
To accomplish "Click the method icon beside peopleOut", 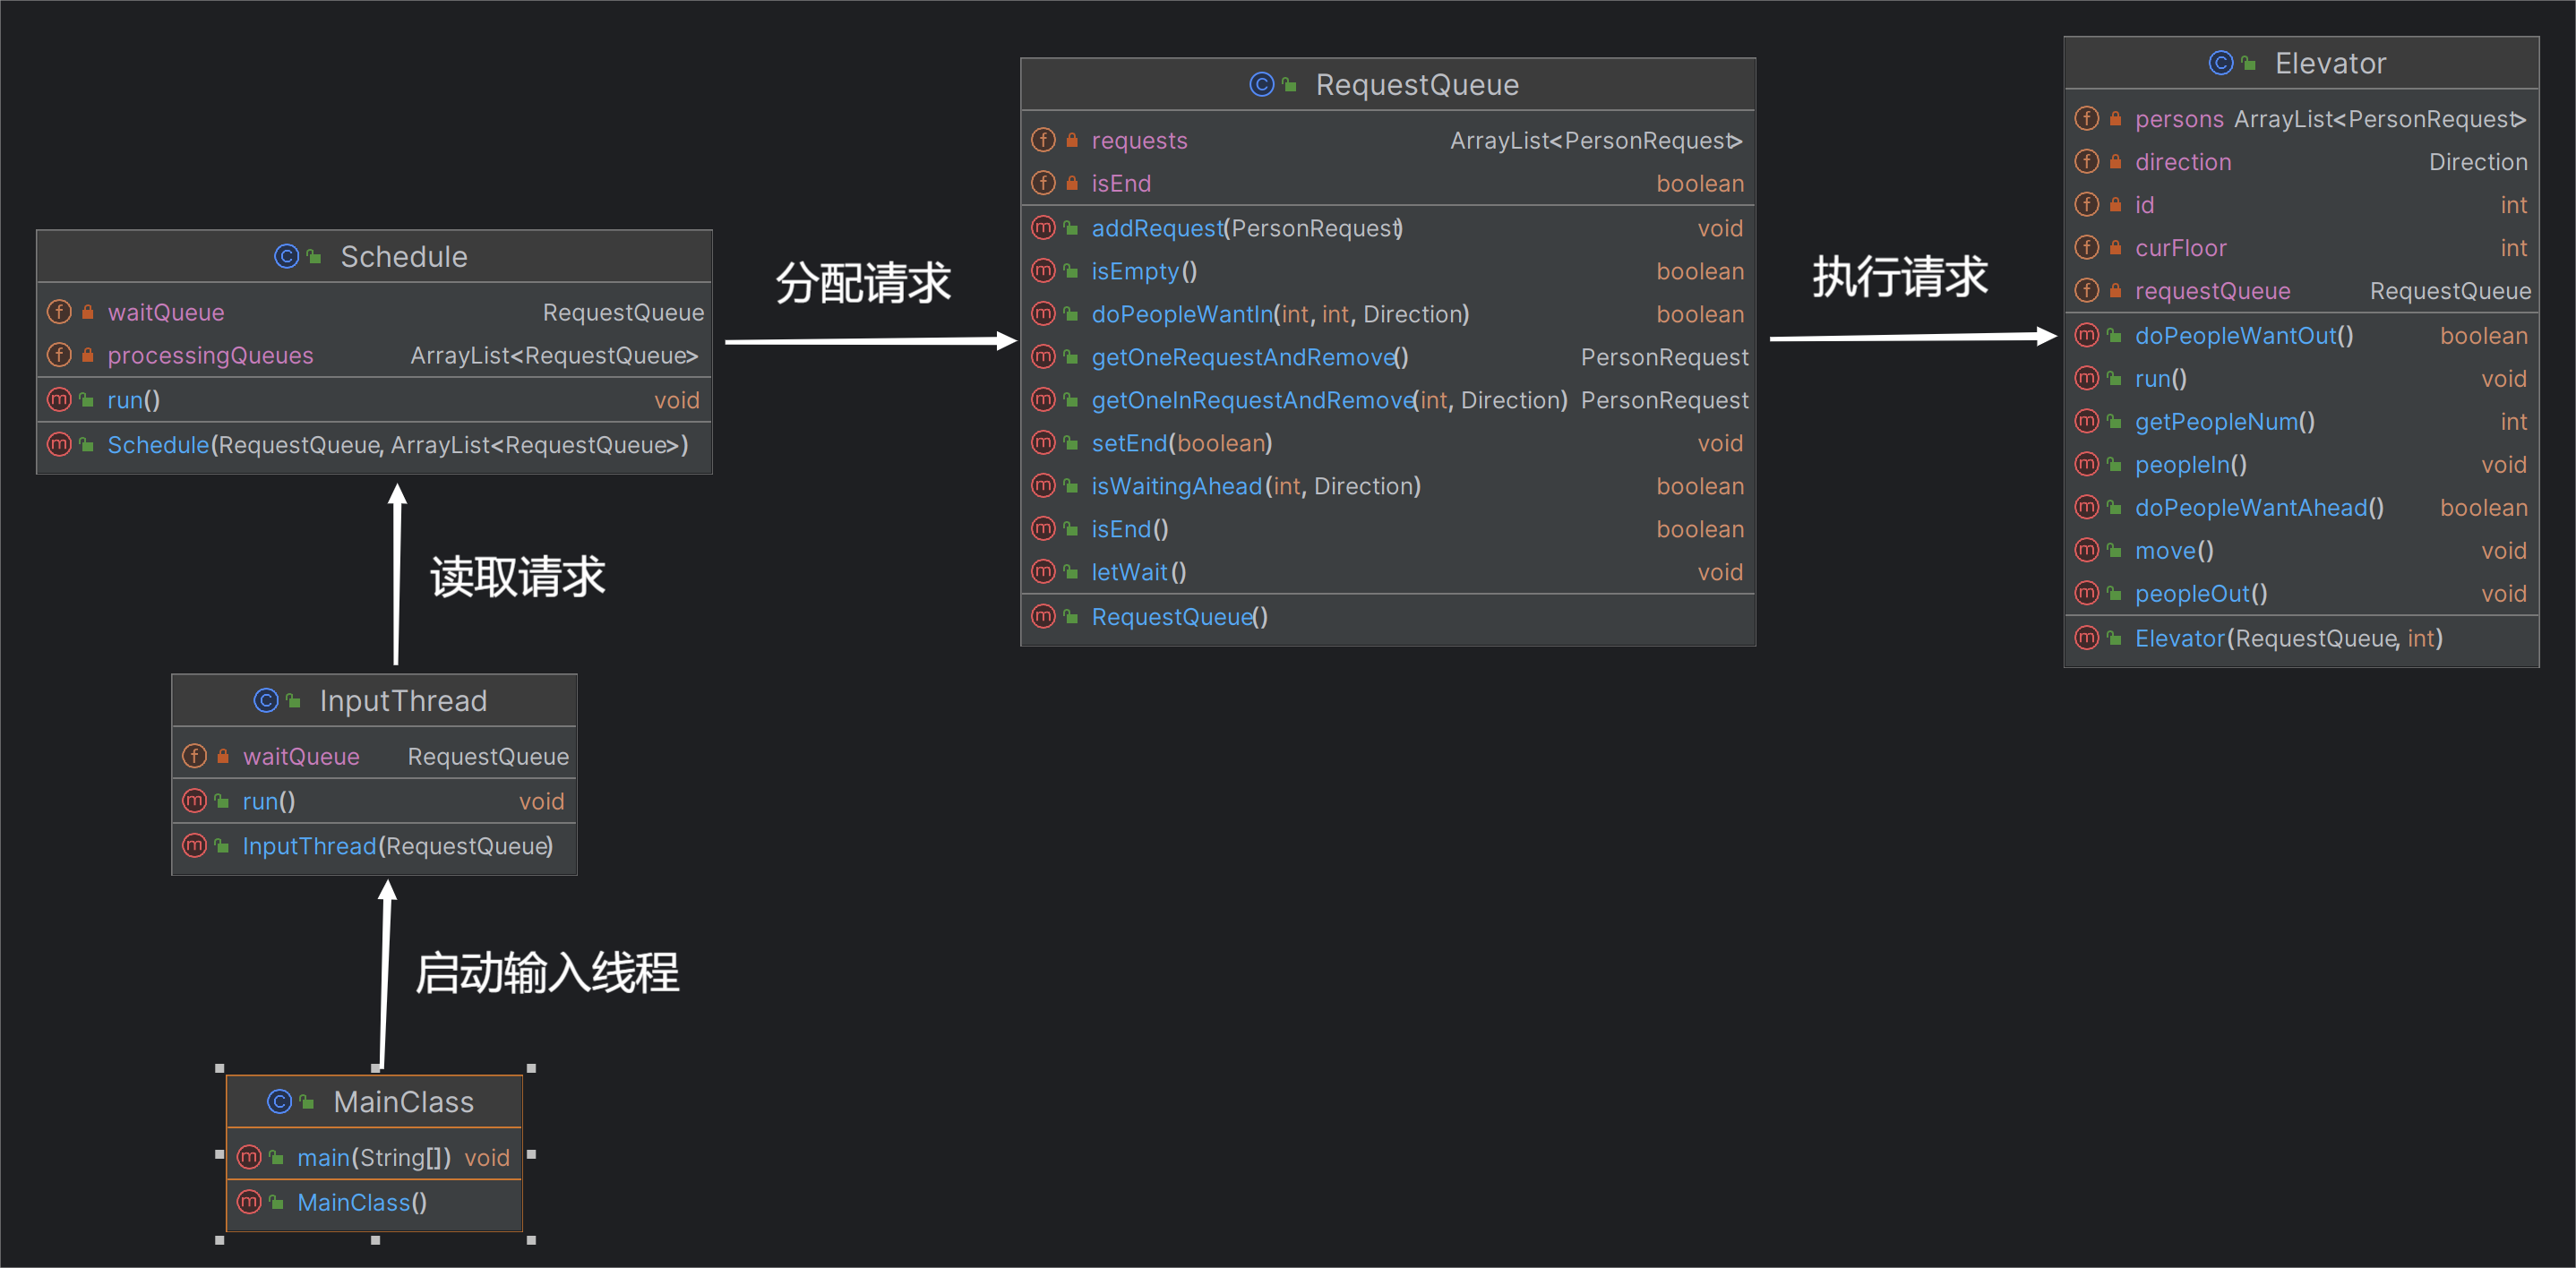I will (2087, 593).
